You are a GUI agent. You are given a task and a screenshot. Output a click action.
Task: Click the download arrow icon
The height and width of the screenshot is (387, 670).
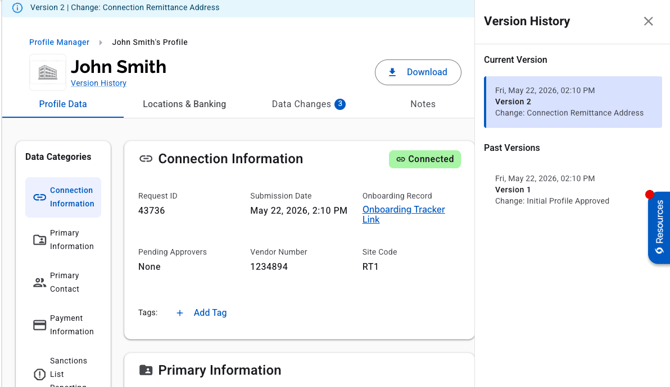(x=392, y=72)
